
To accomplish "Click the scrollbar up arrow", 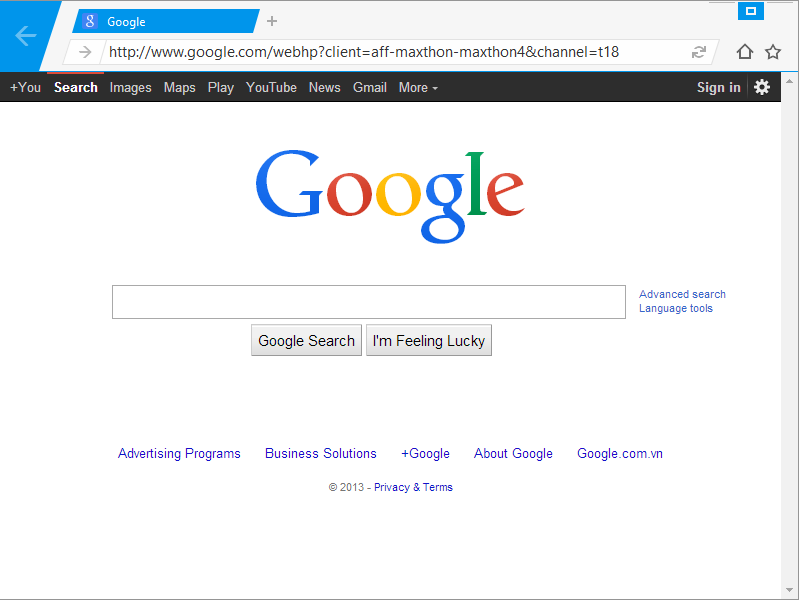I will pos(789,81).
